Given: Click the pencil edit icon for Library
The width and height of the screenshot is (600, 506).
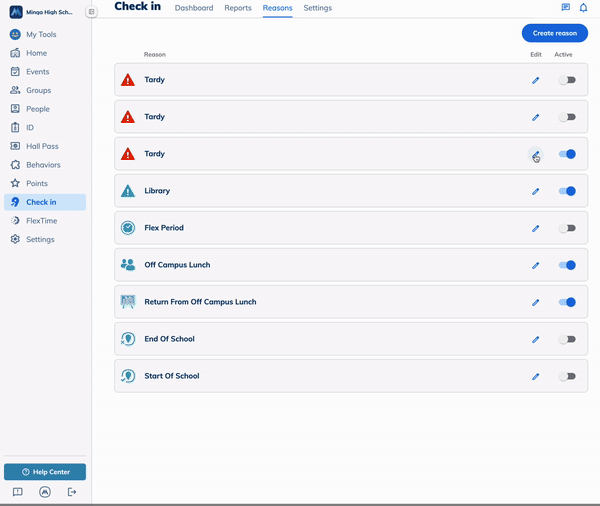Looking at the screenshot, I should point(535,191).
